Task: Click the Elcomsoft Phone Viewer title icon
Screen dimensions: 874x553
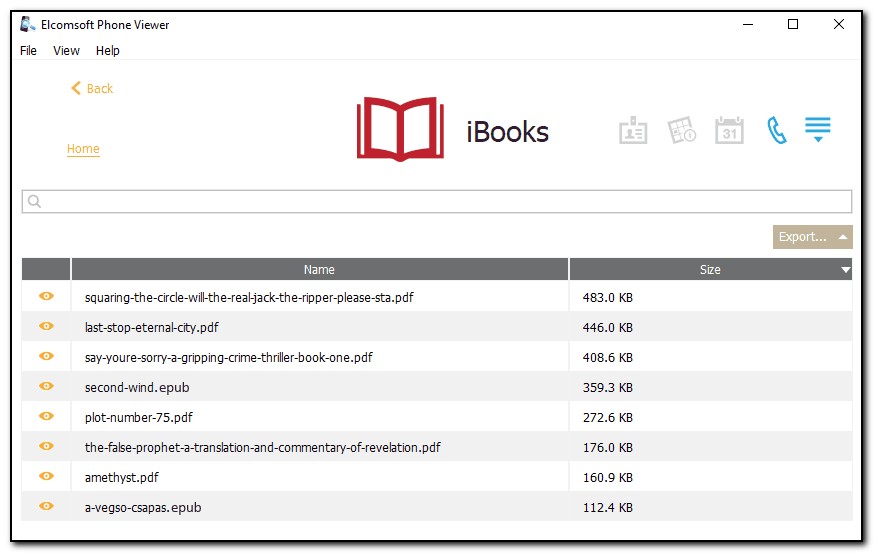Action: [28, 25]
